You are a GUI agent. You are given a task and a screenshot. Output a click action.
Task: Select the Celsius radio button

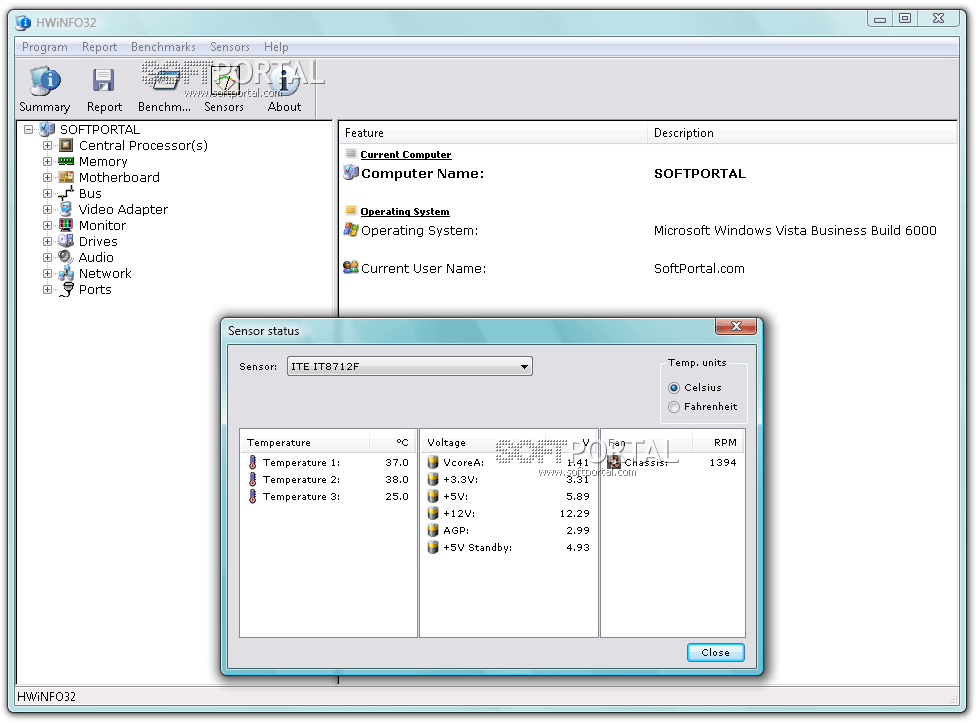click(x=673, y=388)
